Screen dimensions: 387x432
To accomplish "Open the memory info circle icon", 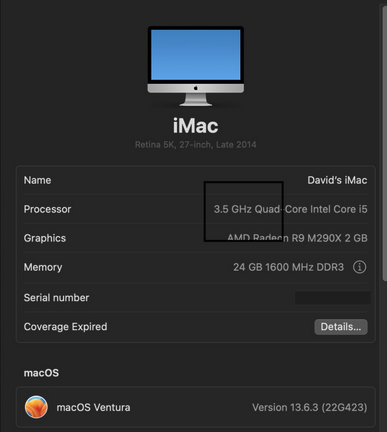I will [x=359, y=267].
